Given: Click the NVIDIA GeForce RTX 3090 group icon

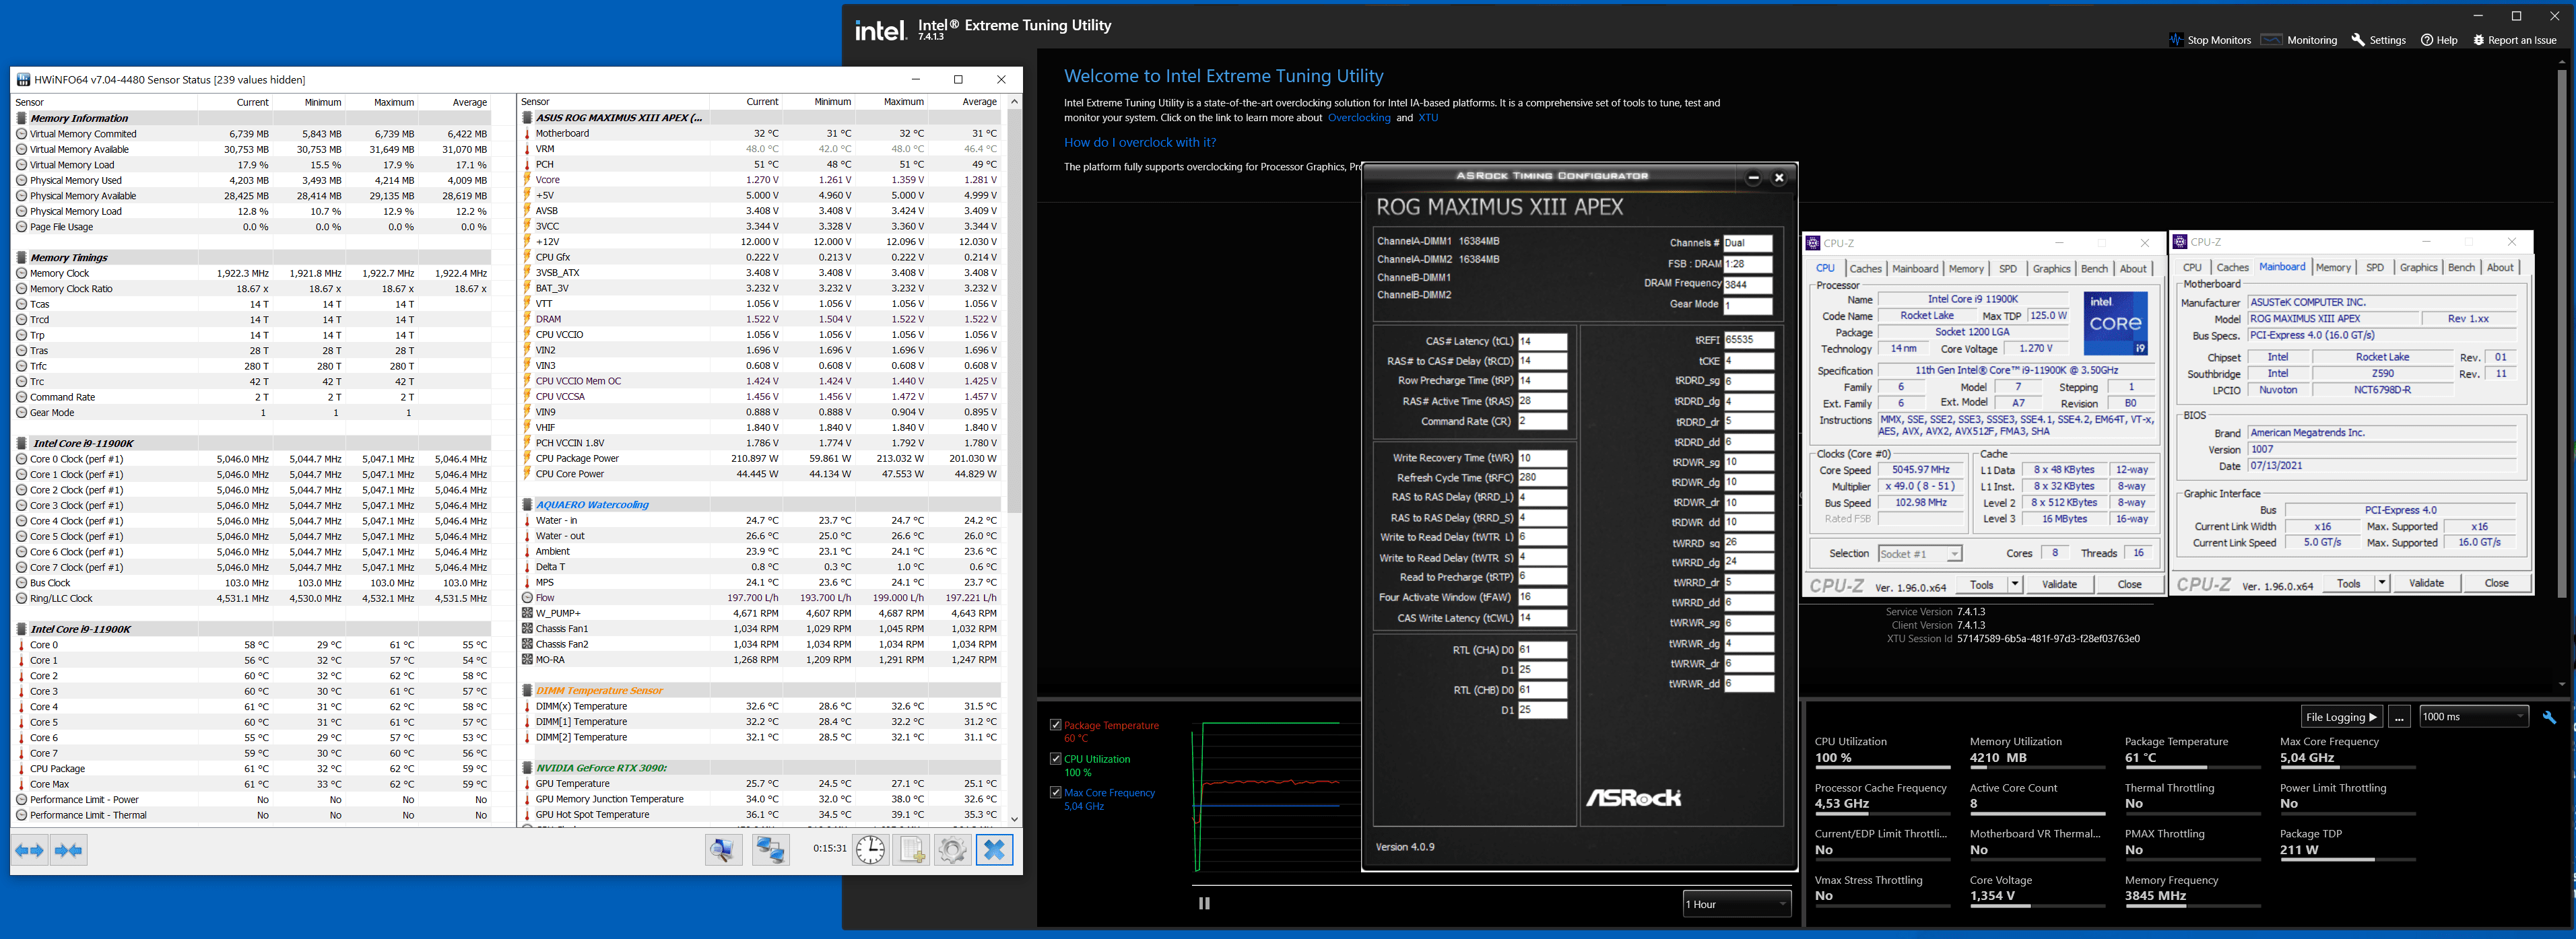Looking at the screenshot, I should point(528,768).
